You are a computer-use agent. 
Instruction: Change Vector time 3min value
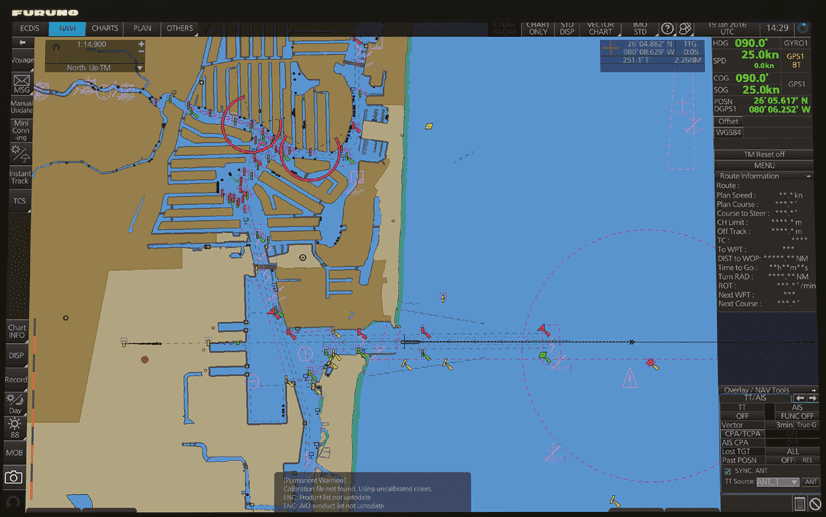pos(783,425)
